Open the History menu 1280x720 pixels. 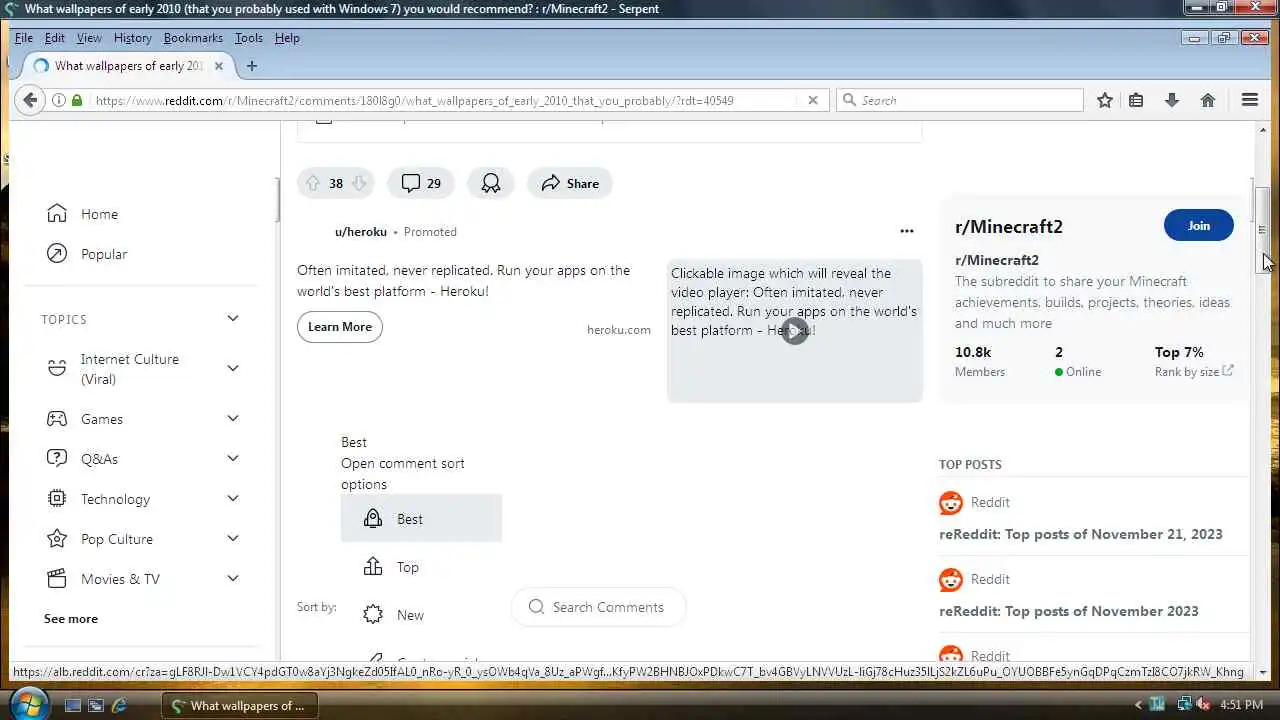point(132,38)
